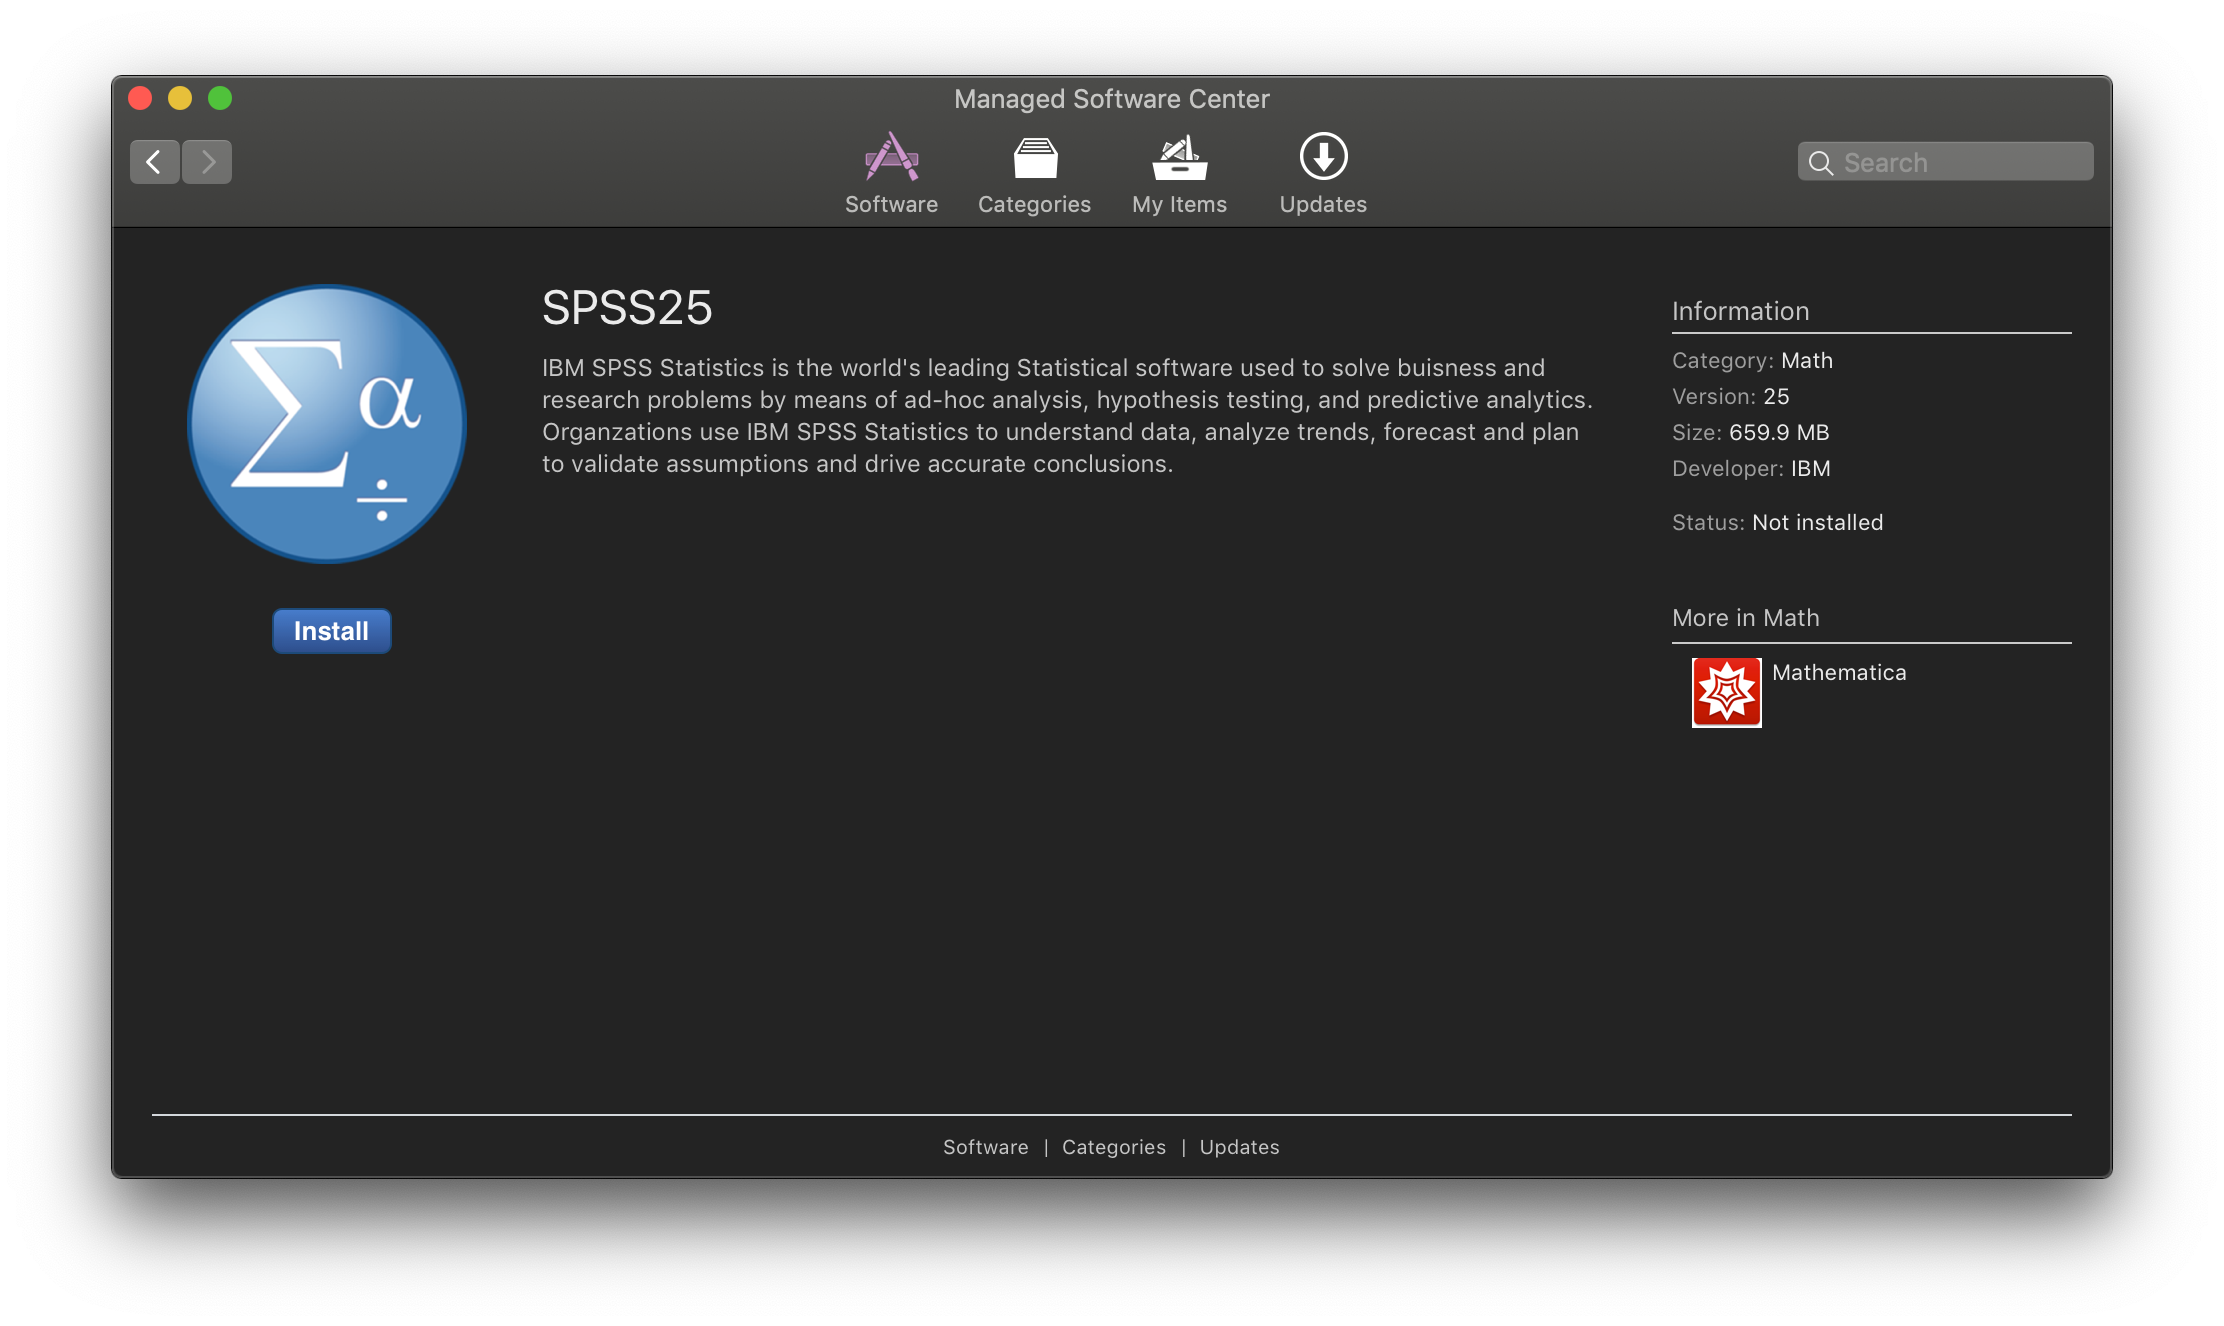Install SPSS25 with the Install button
This screenshot has height=1326, width=2224.
(x=331, y=631)
